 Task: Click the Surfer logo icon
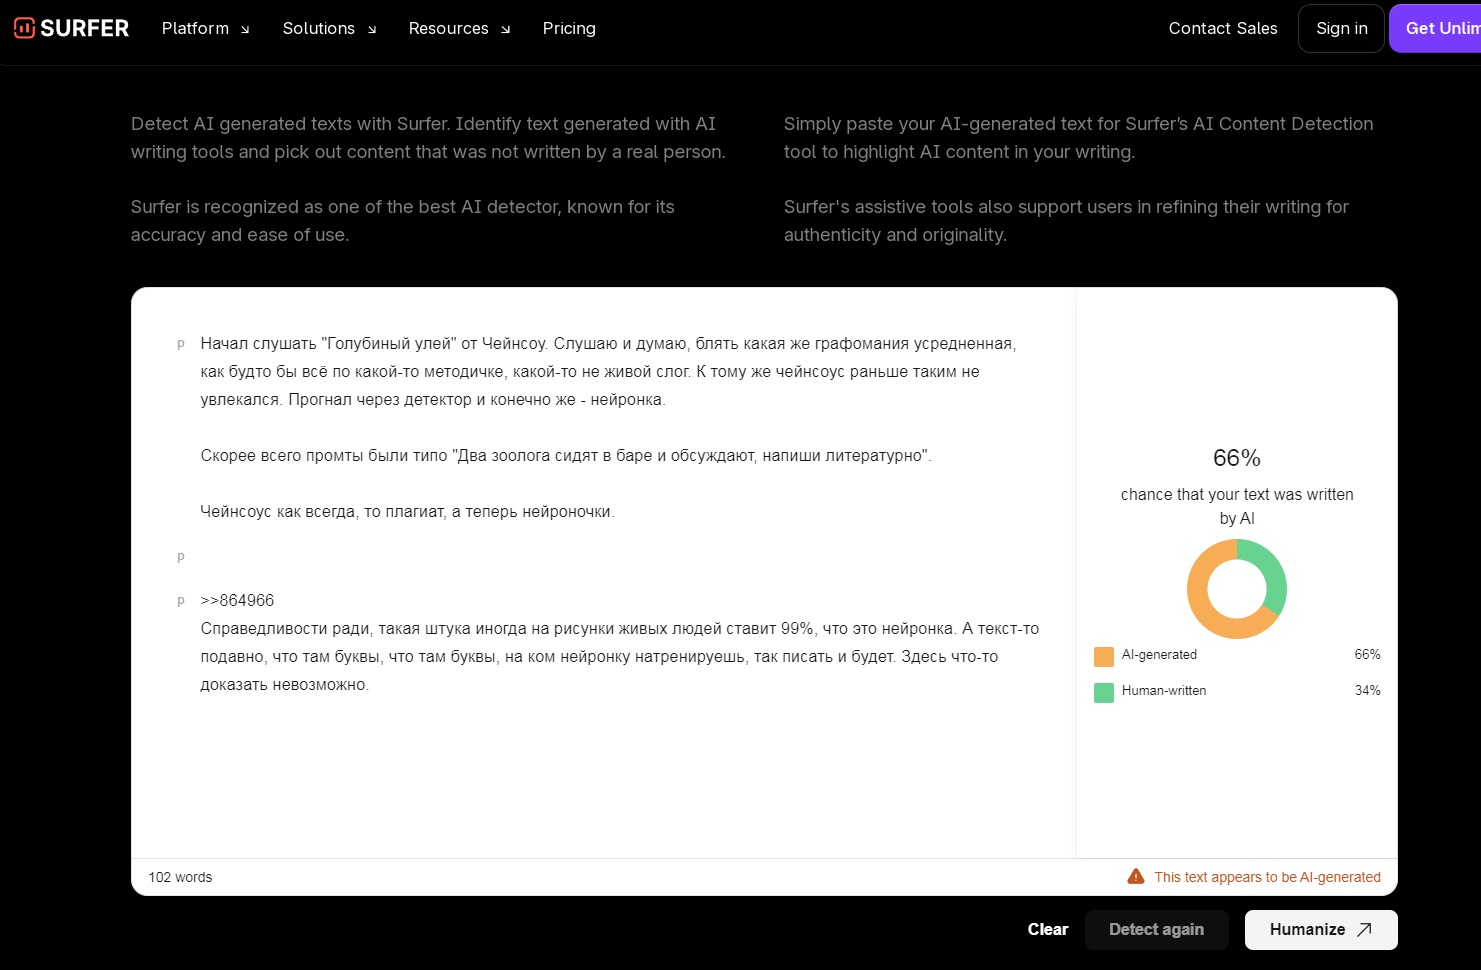(x=24, y=28)
